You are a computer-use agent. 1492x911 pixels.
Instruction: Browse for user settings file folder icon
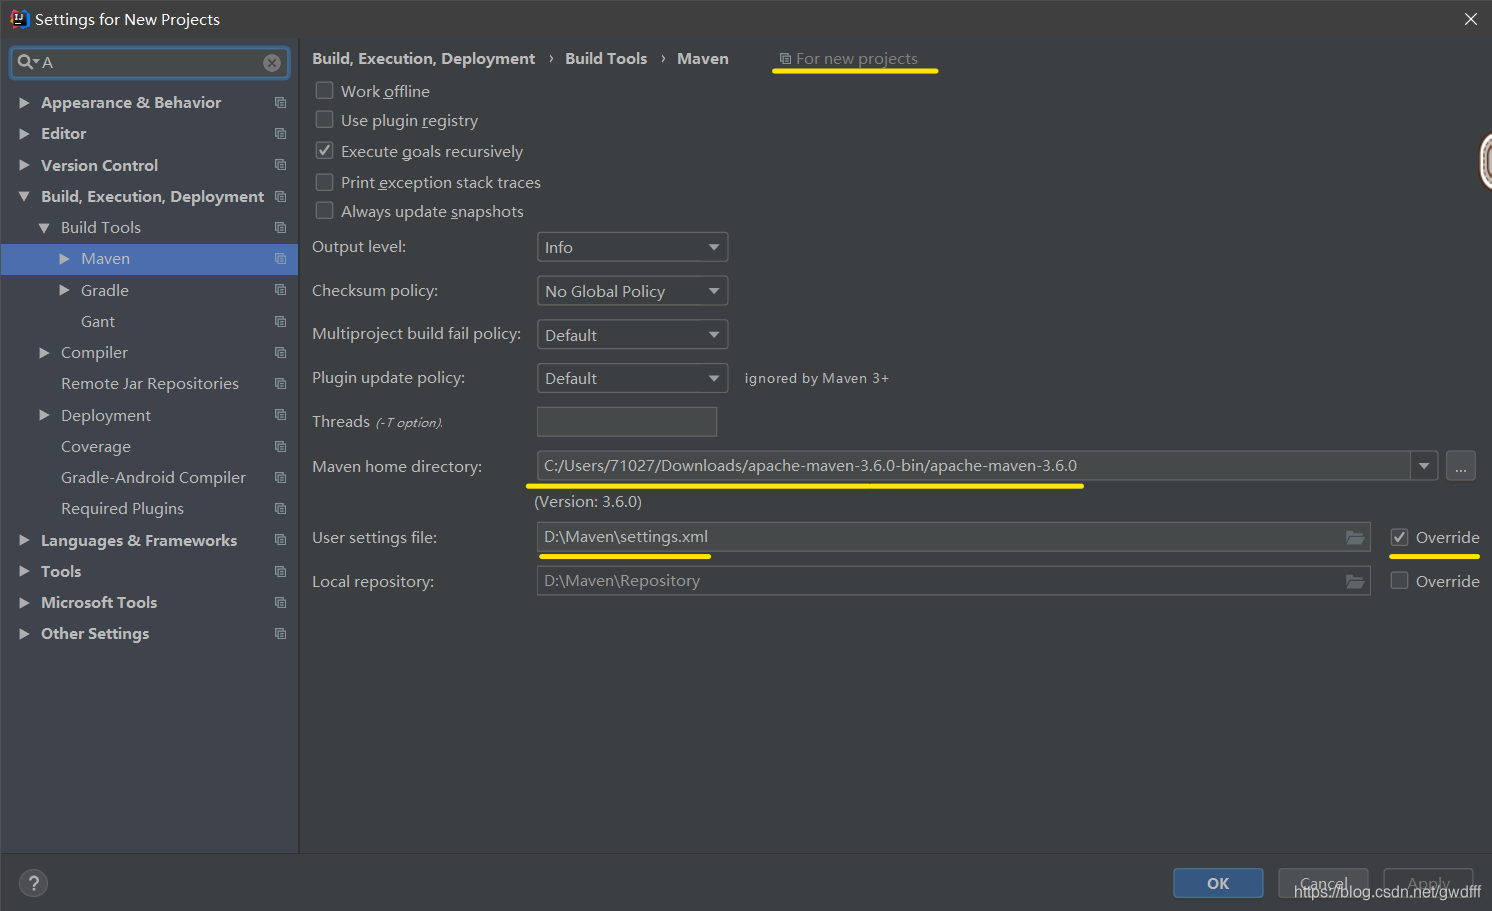(1355, 538)
